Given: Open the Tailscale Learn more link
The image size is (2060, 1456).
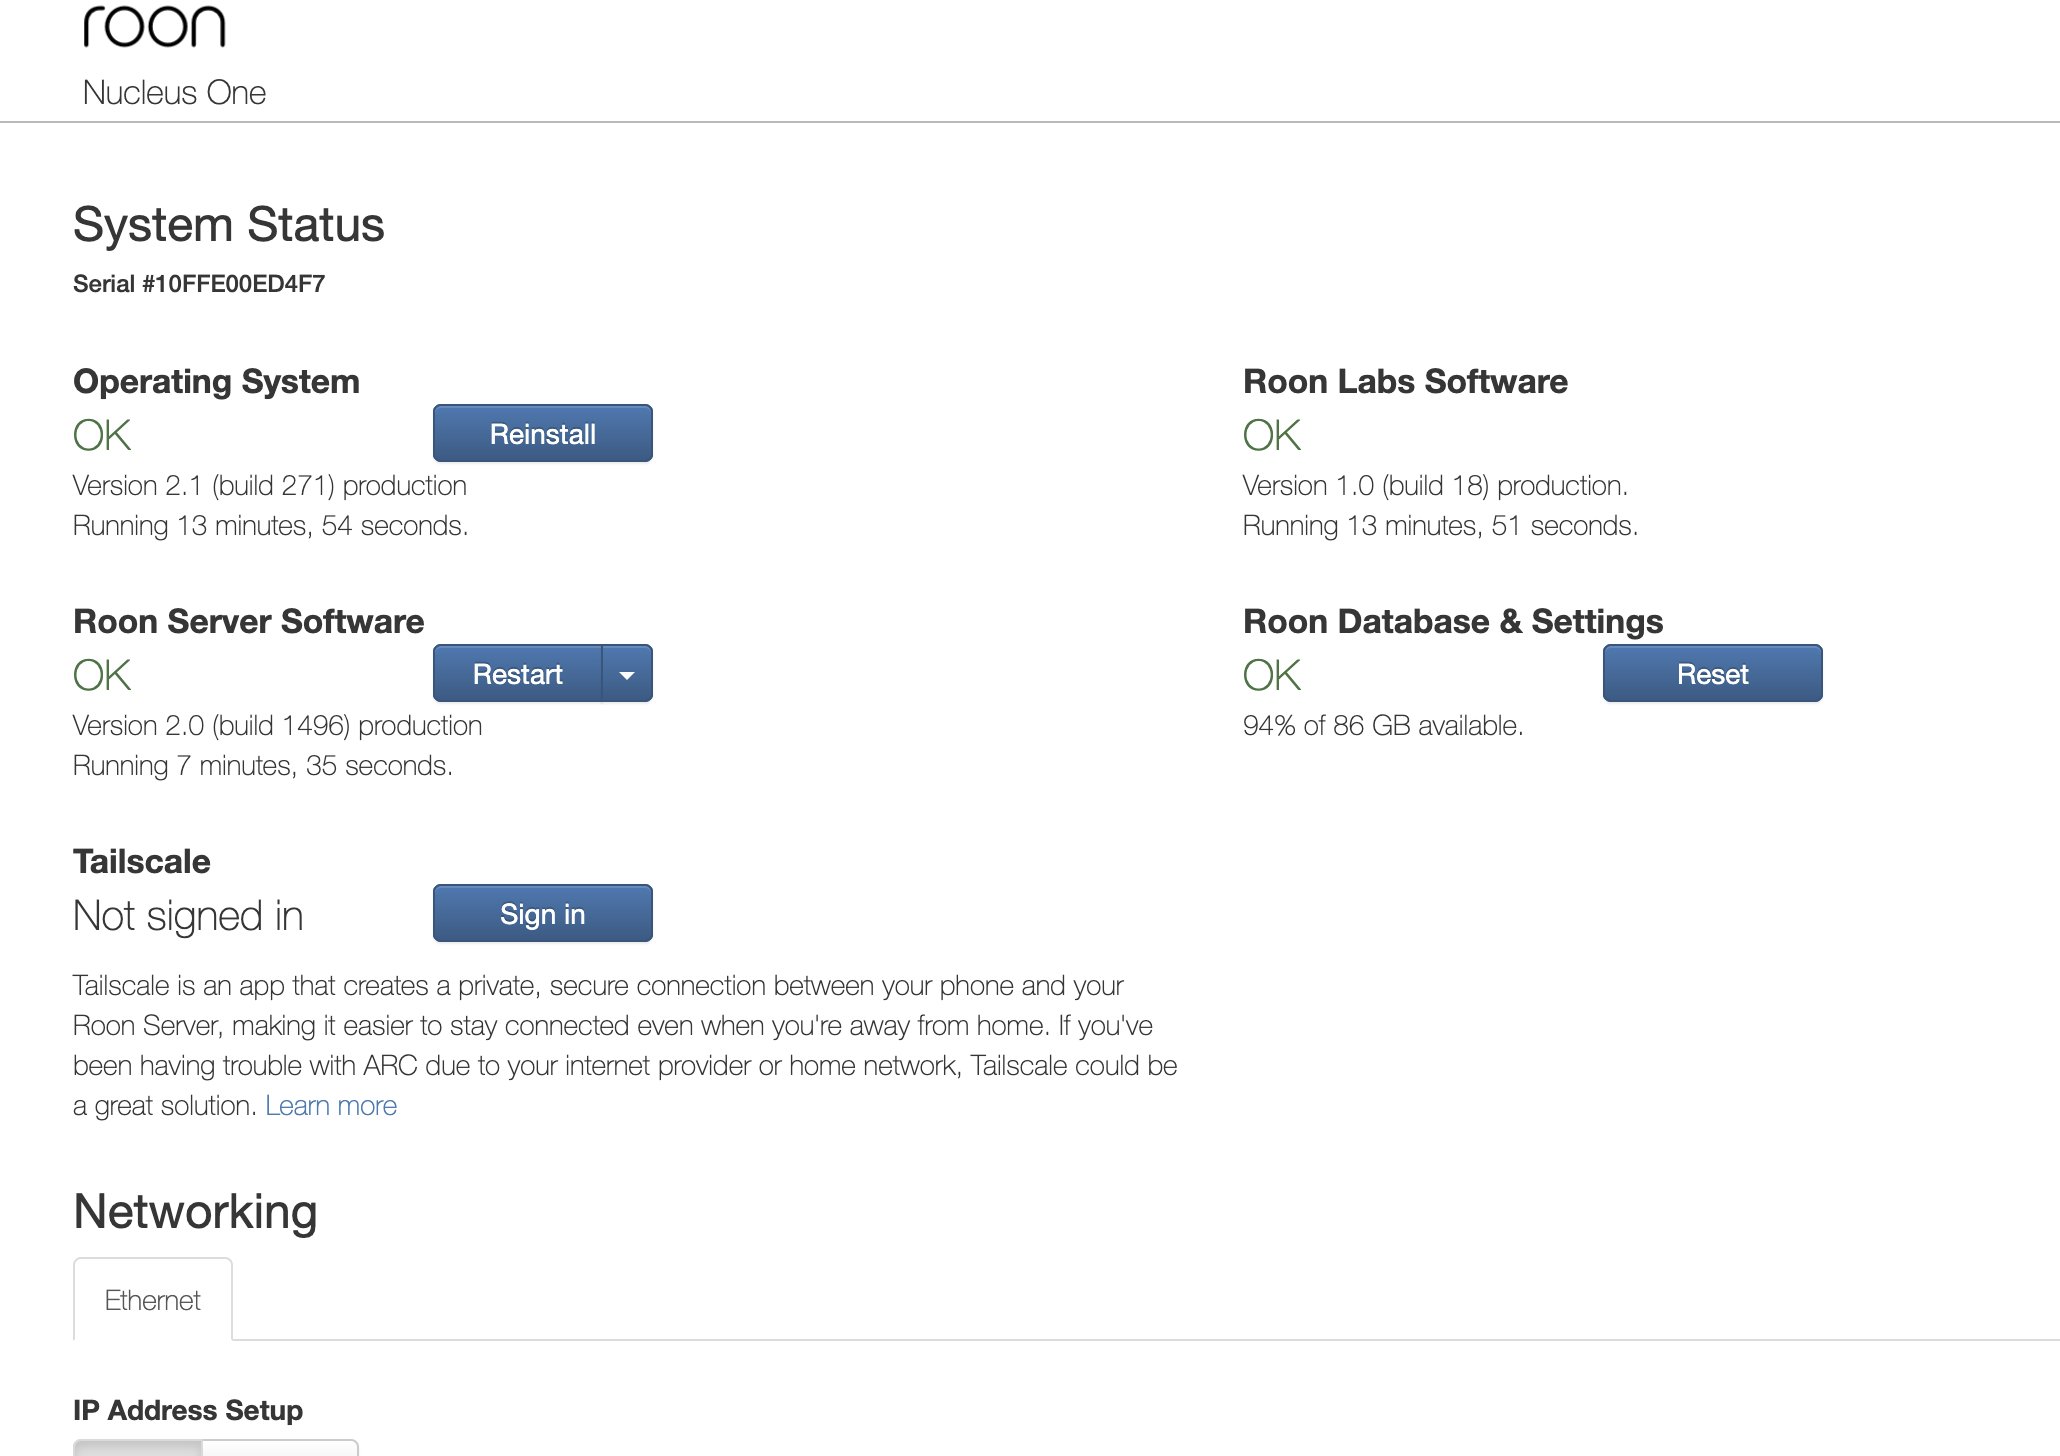Looking at the screenshot, I should coord(331,1105).
